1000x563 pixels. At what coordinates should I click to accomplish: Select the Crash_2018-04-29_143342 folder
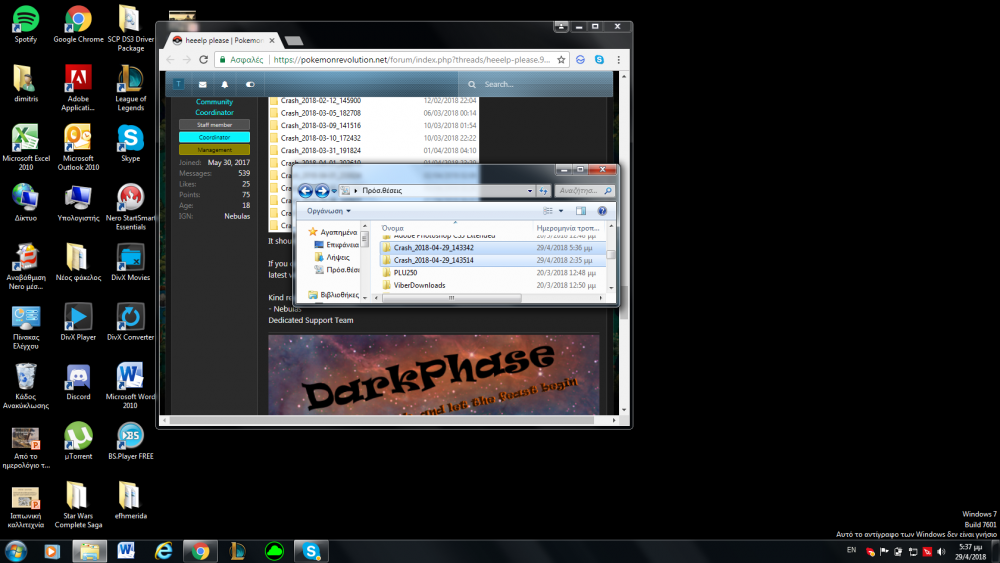click(x=433, y=247)
